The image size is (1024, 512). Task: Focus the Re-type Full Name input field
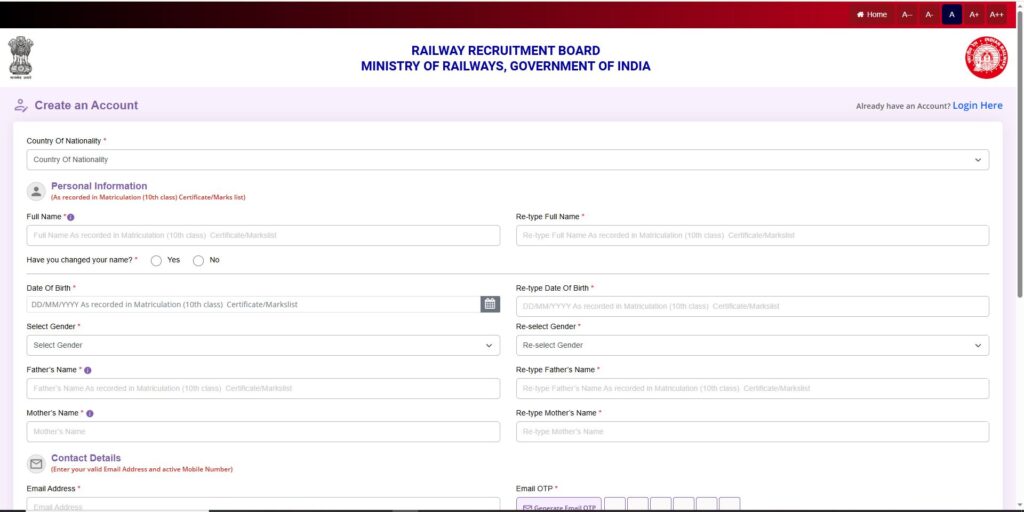pyautogui.click(x=752, y=235)
